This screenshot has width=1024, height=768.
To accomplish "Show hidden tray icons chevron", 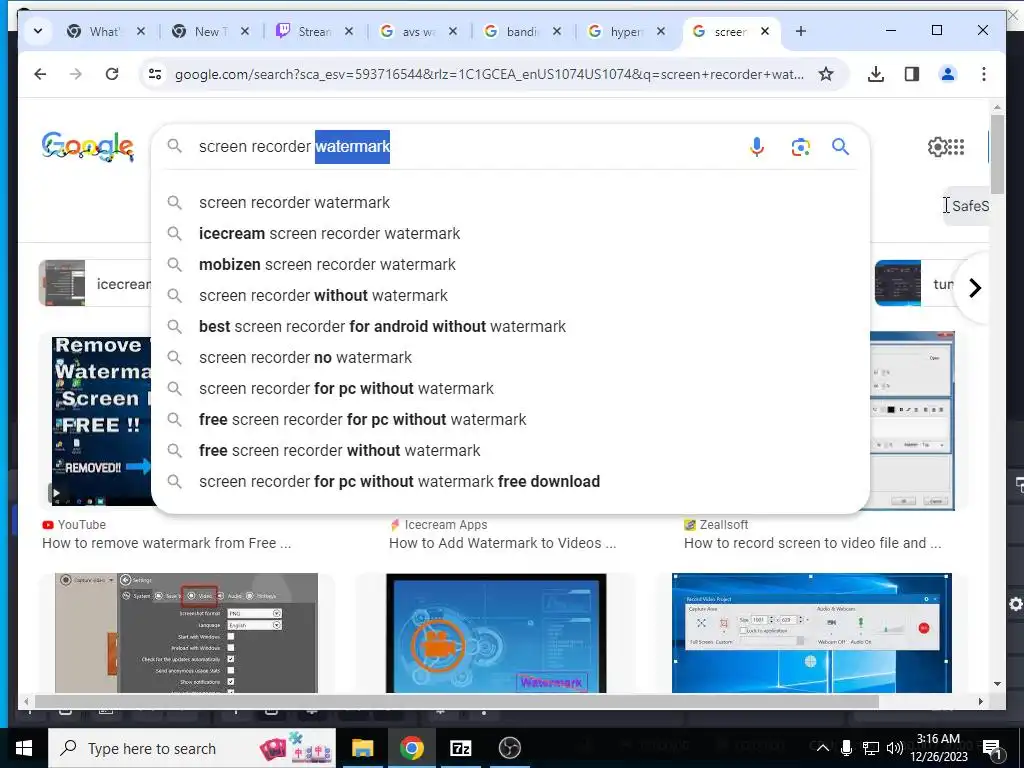I will [823, 748].
